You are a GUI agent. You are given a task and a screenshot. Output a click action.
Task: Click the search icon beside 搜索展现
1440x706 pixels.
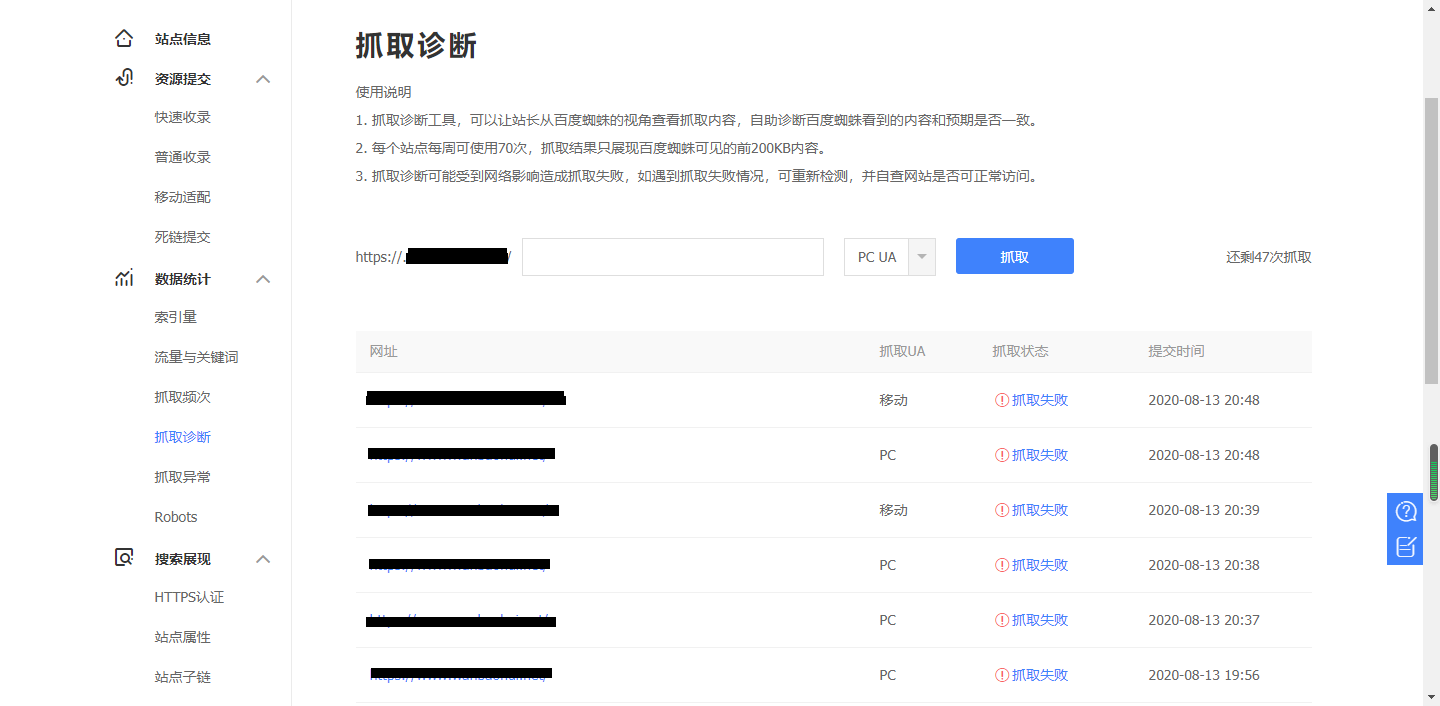[x=124, y=558]
